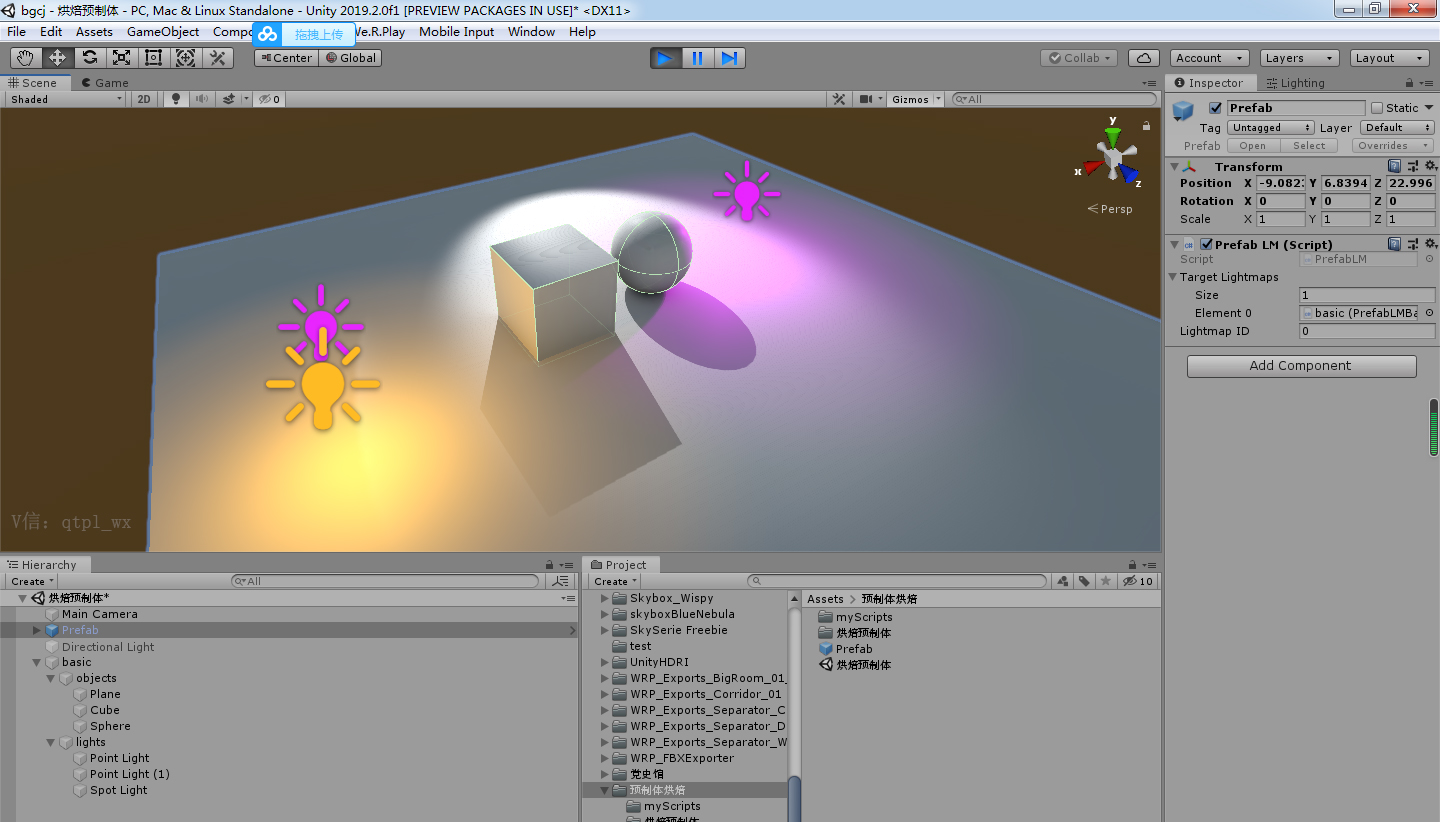Screen dimensions: 1440x822
Task: Open the GameObject menu
Action: 165,31
